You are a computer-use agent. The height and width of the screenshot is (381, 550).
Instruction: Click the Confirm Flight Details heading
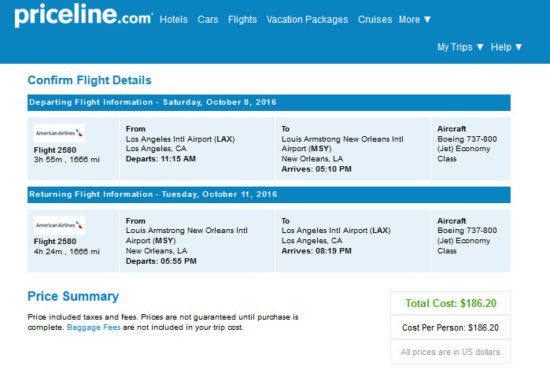pyautogui.click(x=89, y=80)
